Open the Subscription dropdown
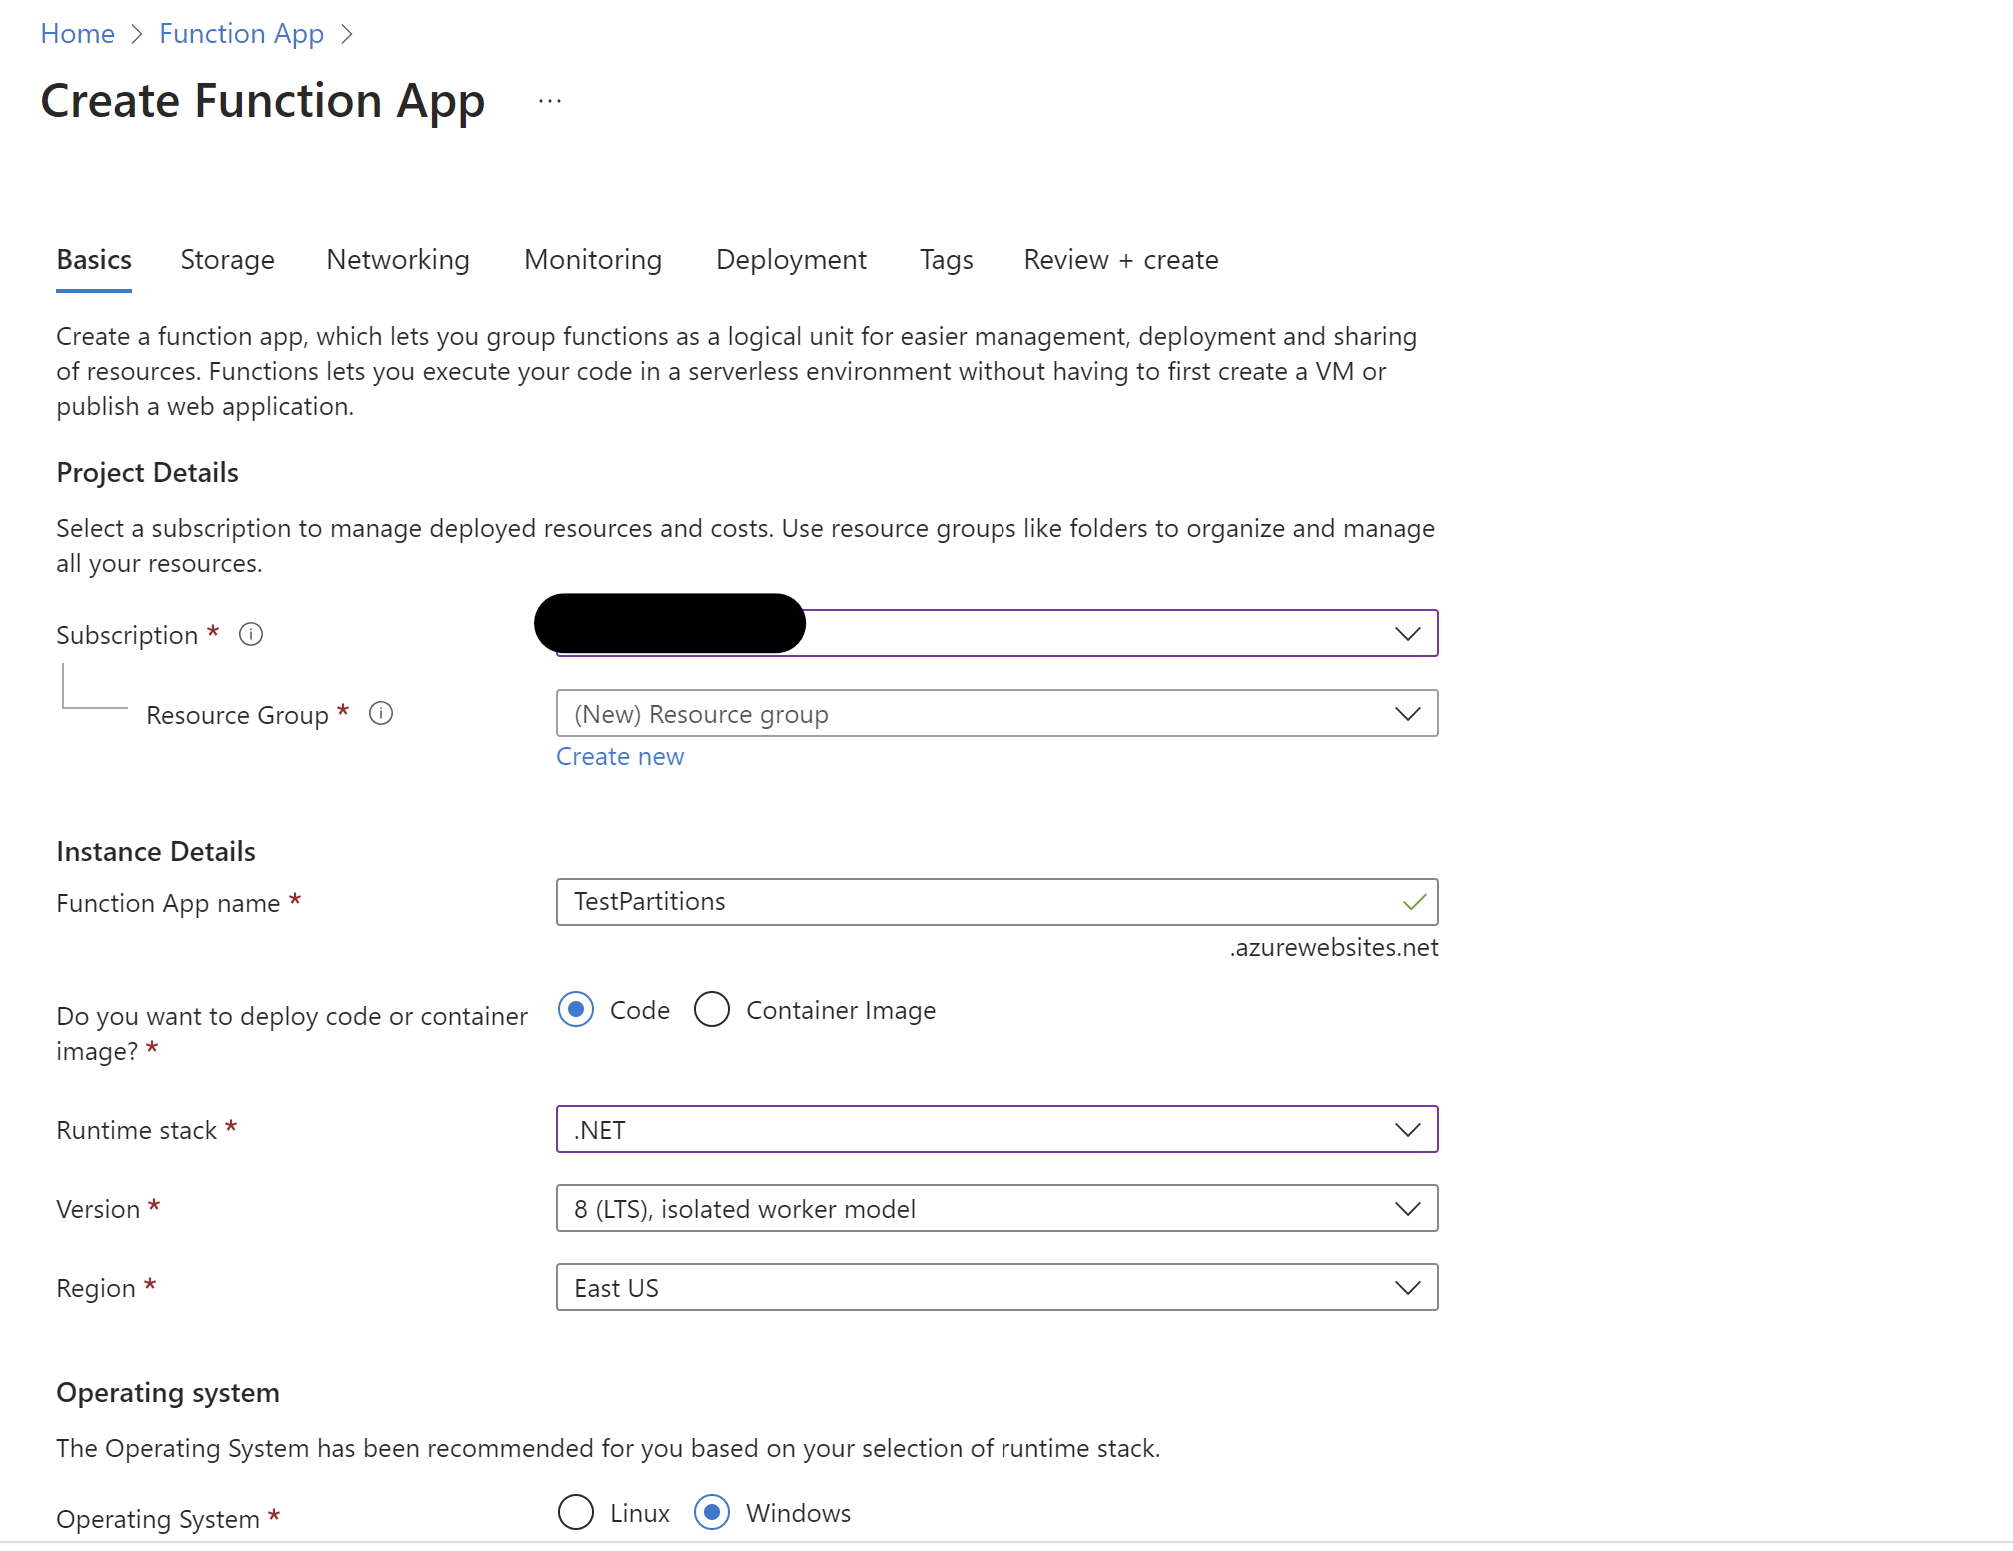Image resolution: width=2013 pixels, height=1551 pixels. click(x=997, y=633)
